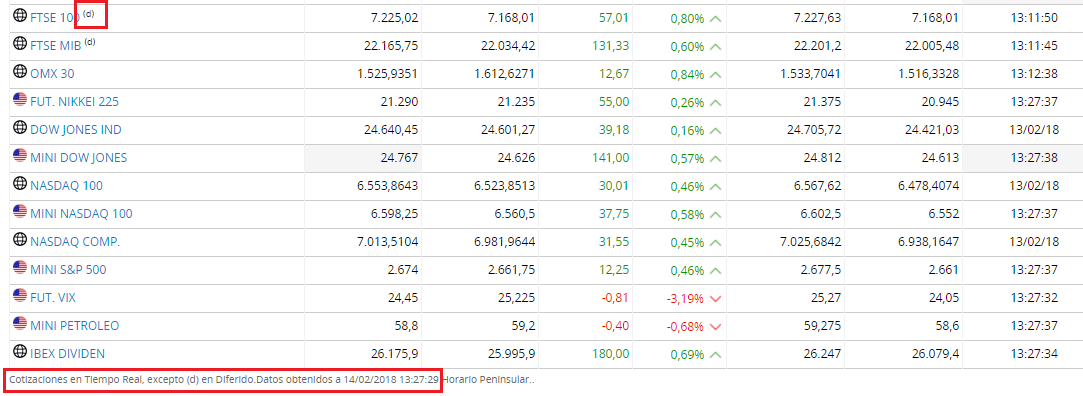Click the US flag icon beside MINI S&P 500
The height and width of the screenshot is (396, 1083).
point(20,268)
